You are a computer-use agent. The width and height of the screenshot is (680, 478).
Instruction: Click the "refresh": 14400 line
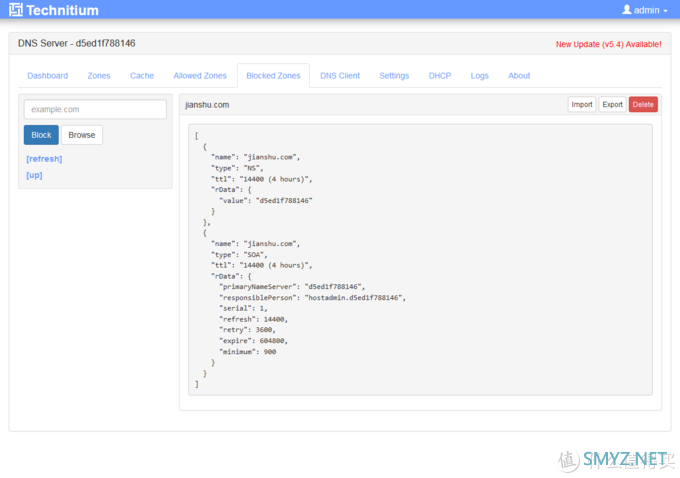tap(253, 319)
